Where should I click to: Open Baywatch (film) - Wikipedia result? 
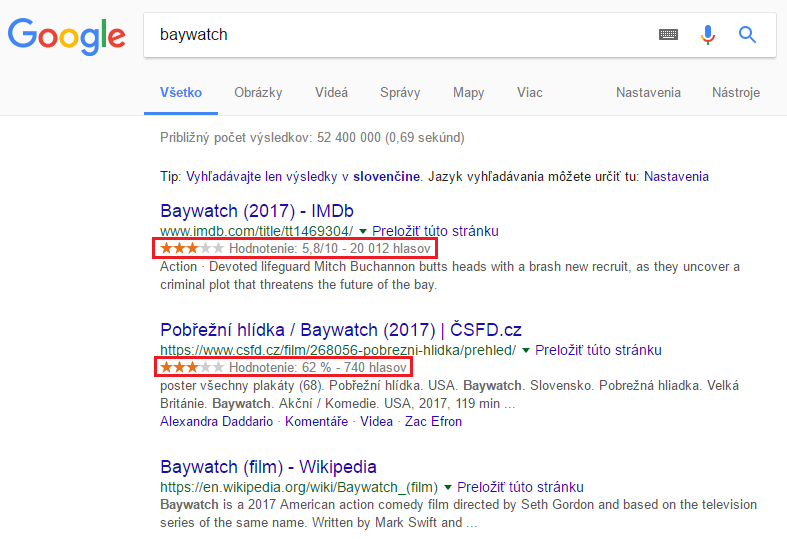(x=269, y=467)
